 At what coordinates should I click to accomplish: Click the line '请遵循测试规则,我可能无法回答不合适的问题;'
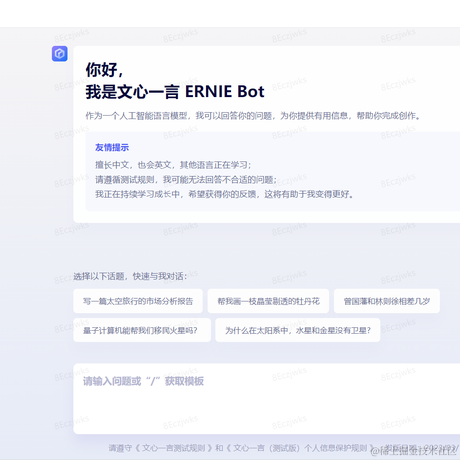pyautogui.click(x=186, y=180)
